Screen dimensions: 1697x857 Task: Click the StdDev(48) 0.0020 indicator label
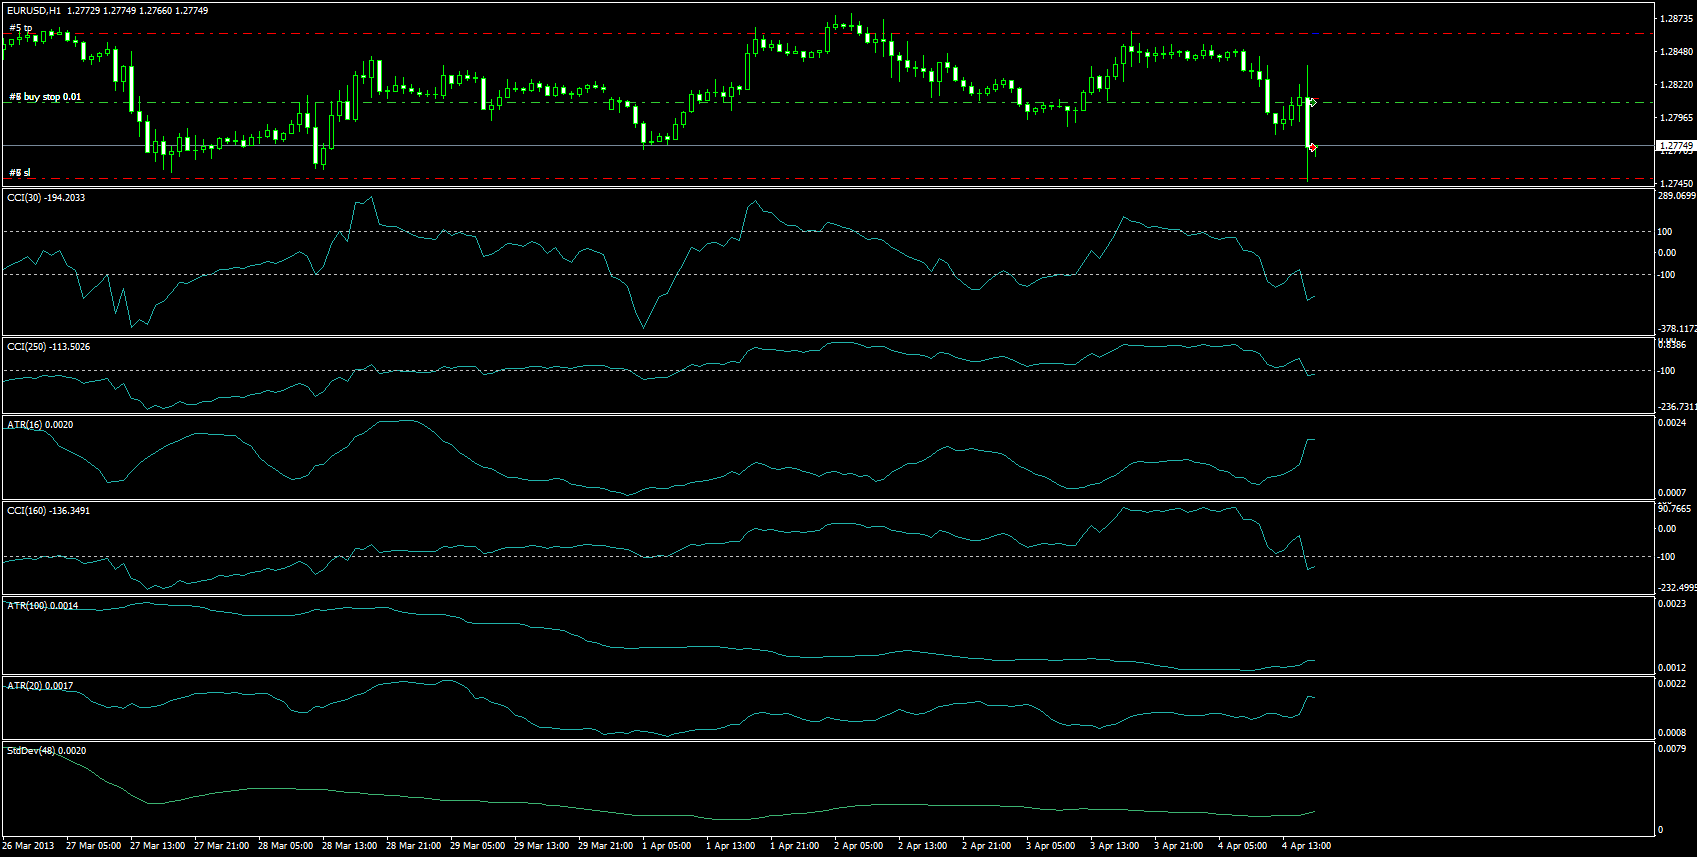pos(47,750)
